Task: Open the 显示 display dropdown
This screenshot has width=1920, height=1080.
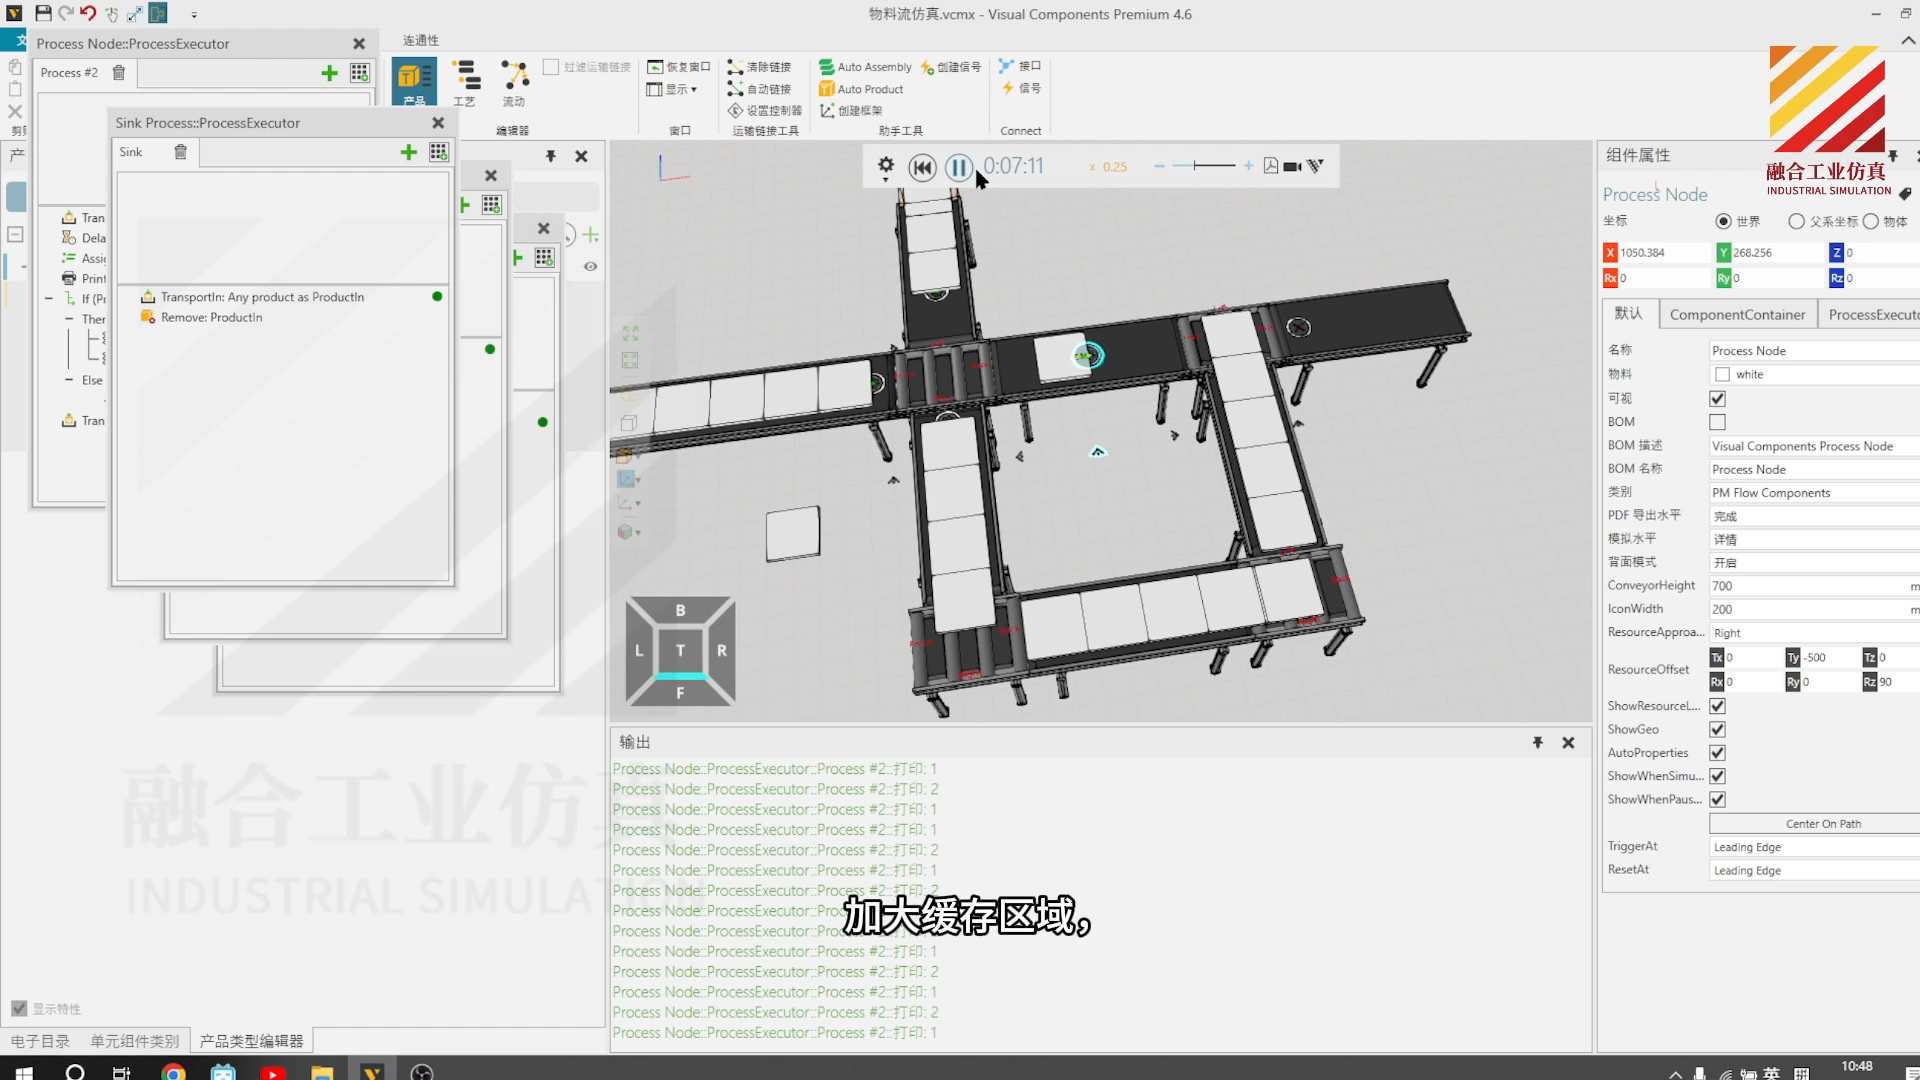Action: click(672, 89)
